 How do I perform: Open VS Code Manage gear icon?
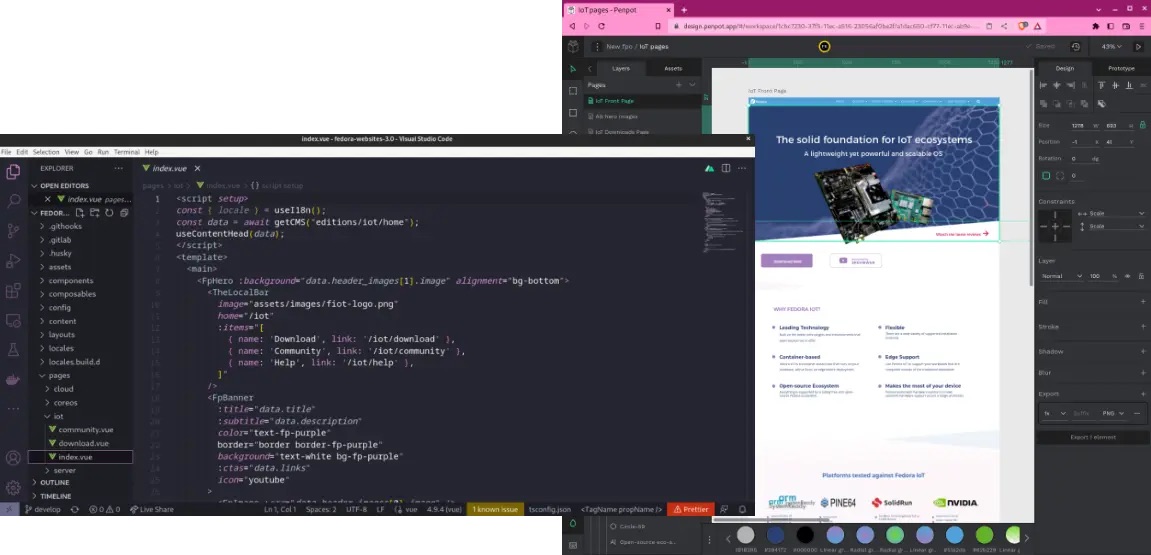[x=13, y=488]
